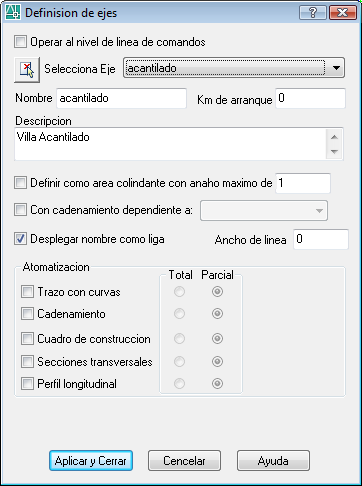Click the Descripcion scrollbar down arrow
362x486 pixels.
click(334, 152)
